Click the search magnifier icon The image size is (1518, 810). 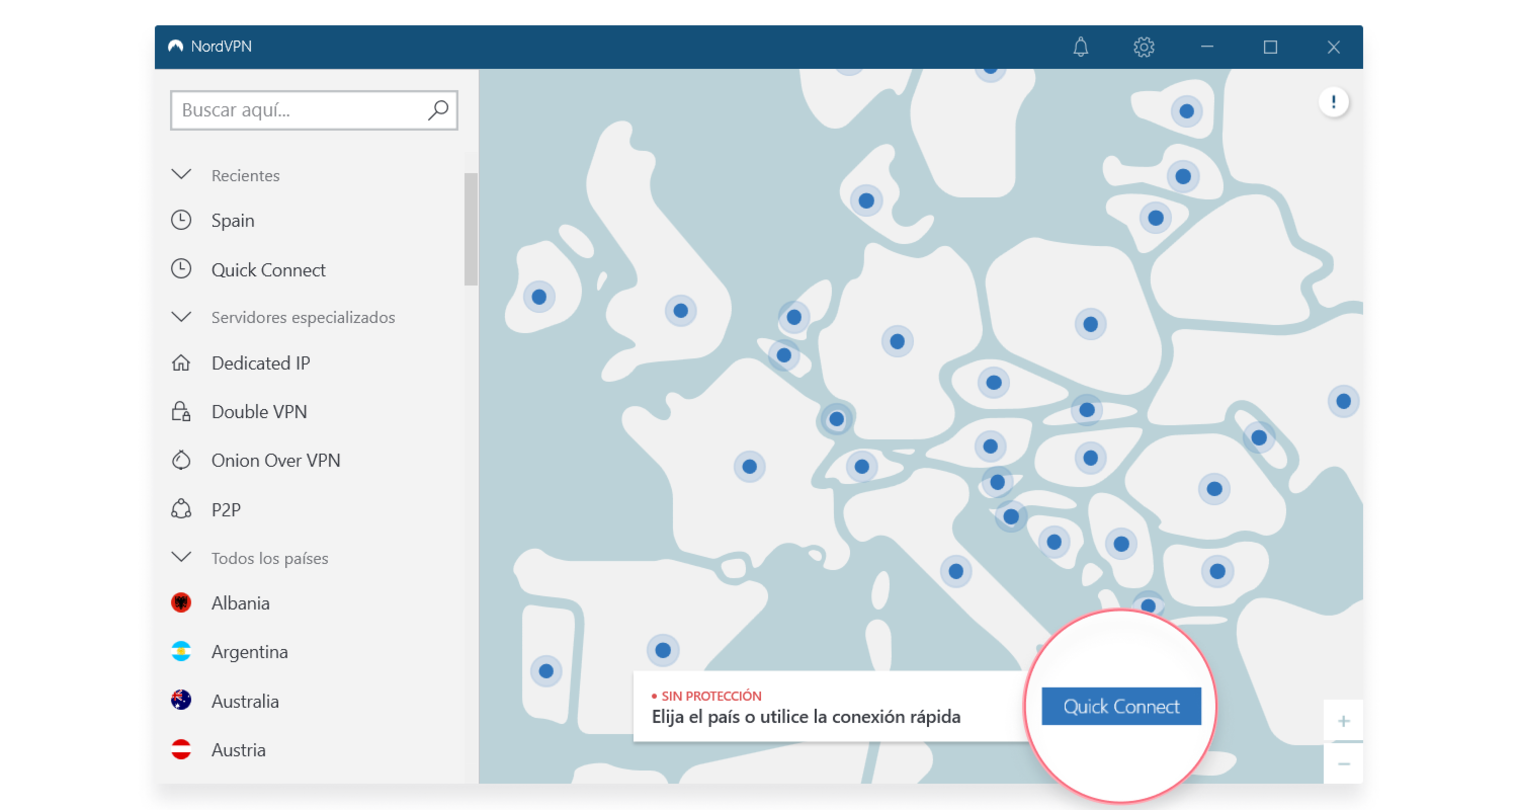[x=438, y=110]
